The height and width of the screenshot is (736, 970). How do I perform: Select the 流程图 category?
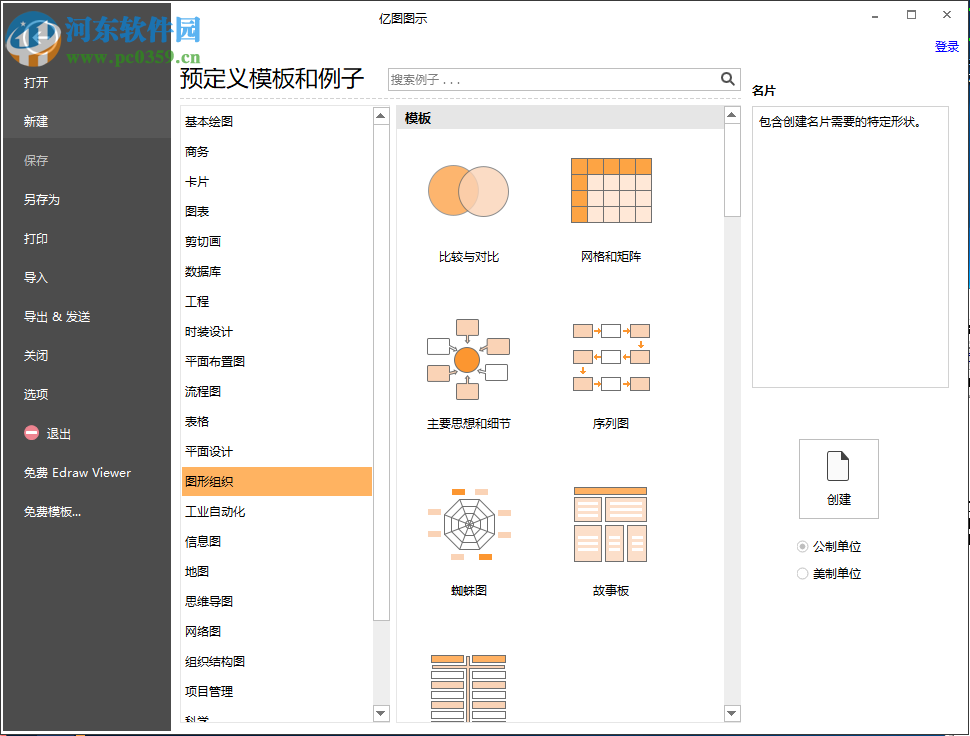point(204,391)
